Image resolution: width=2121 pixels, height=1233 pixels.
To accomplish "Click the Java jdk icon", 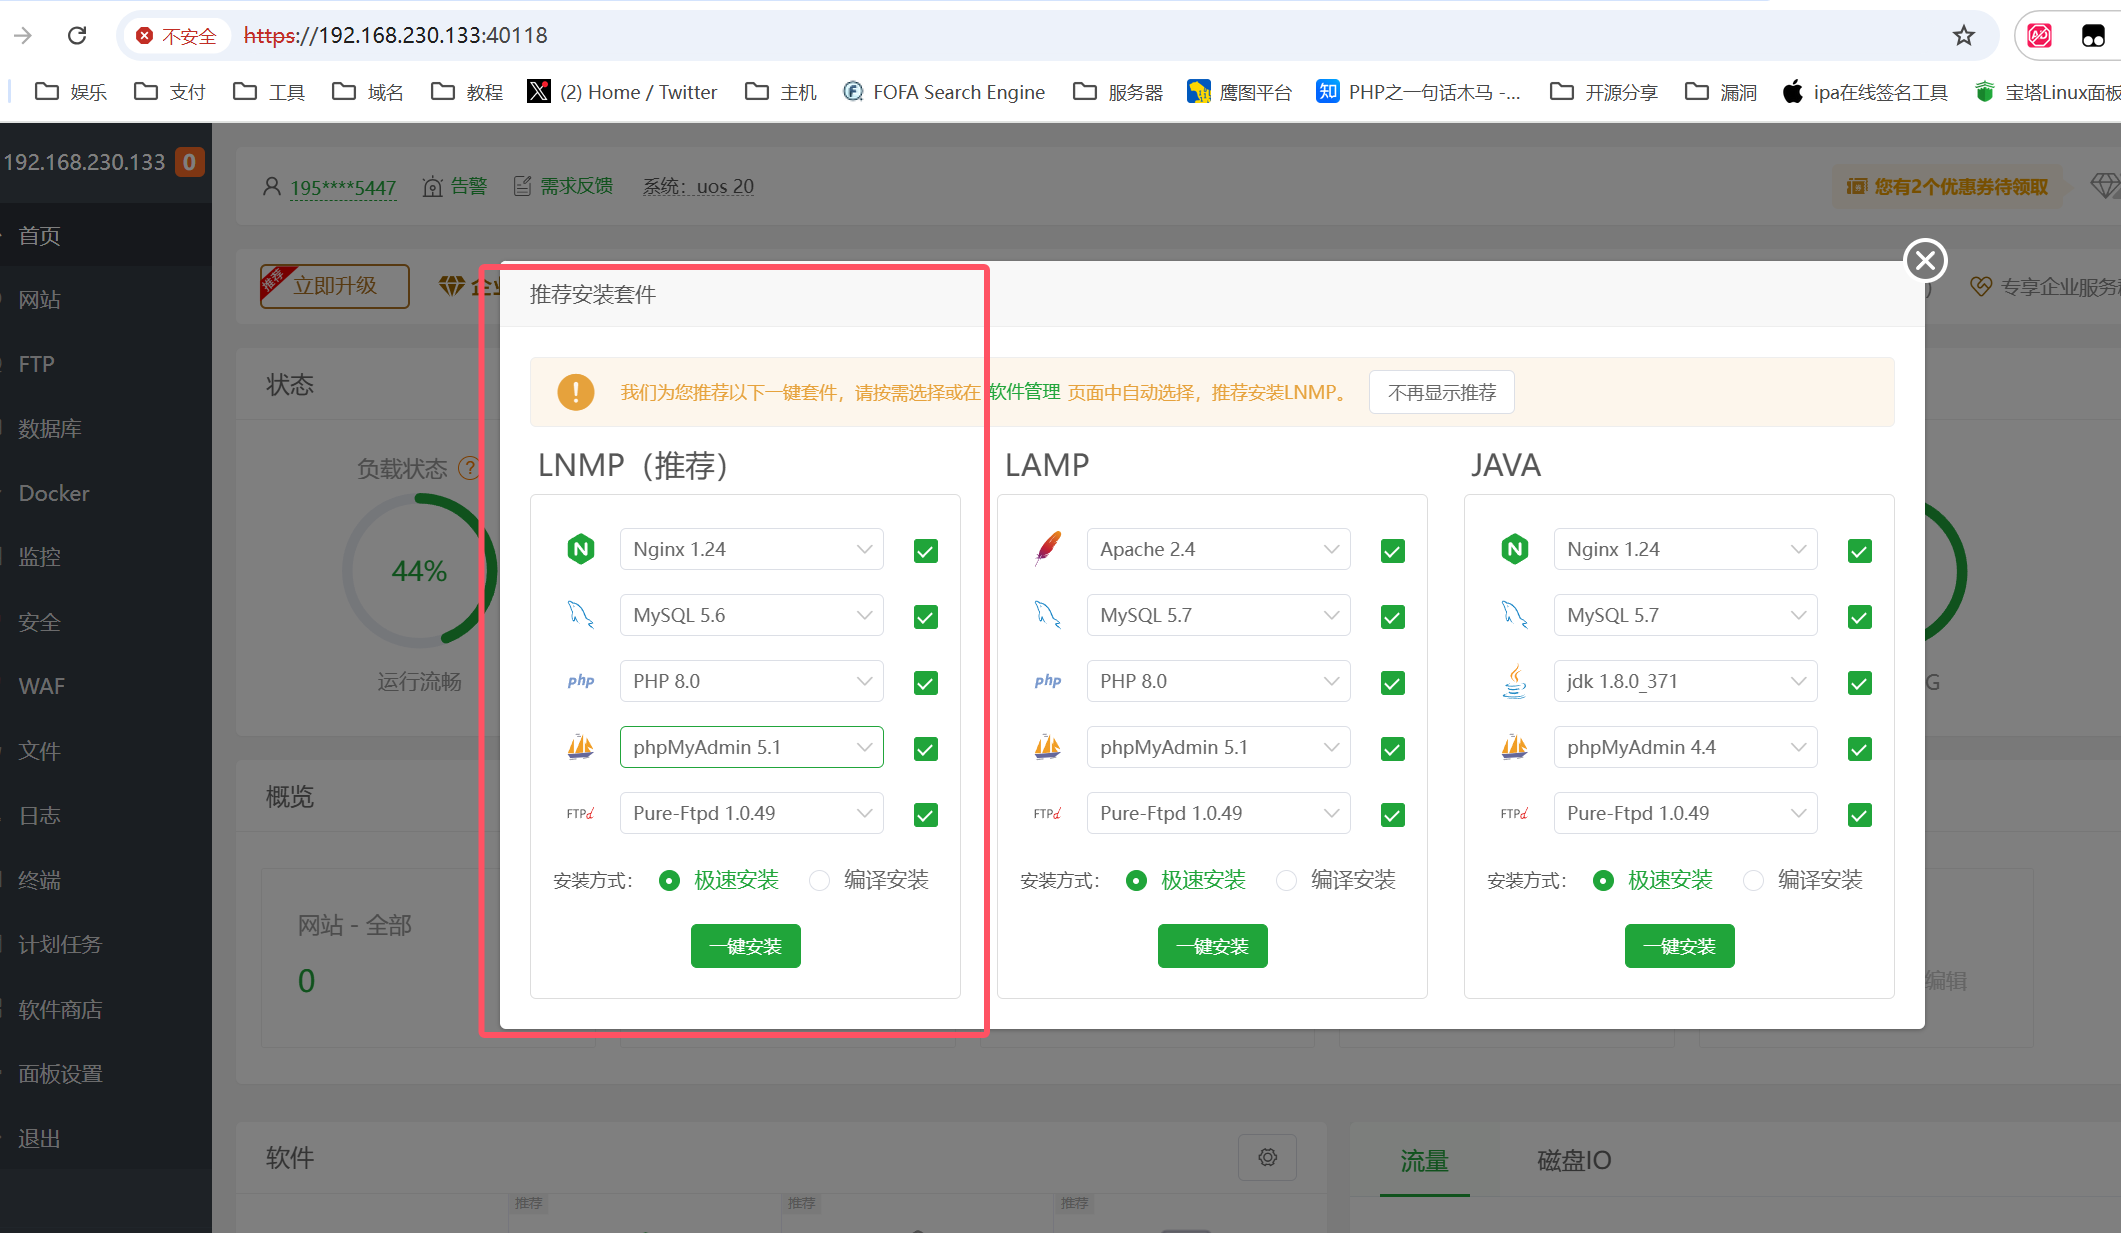I will click(1515, 681).
